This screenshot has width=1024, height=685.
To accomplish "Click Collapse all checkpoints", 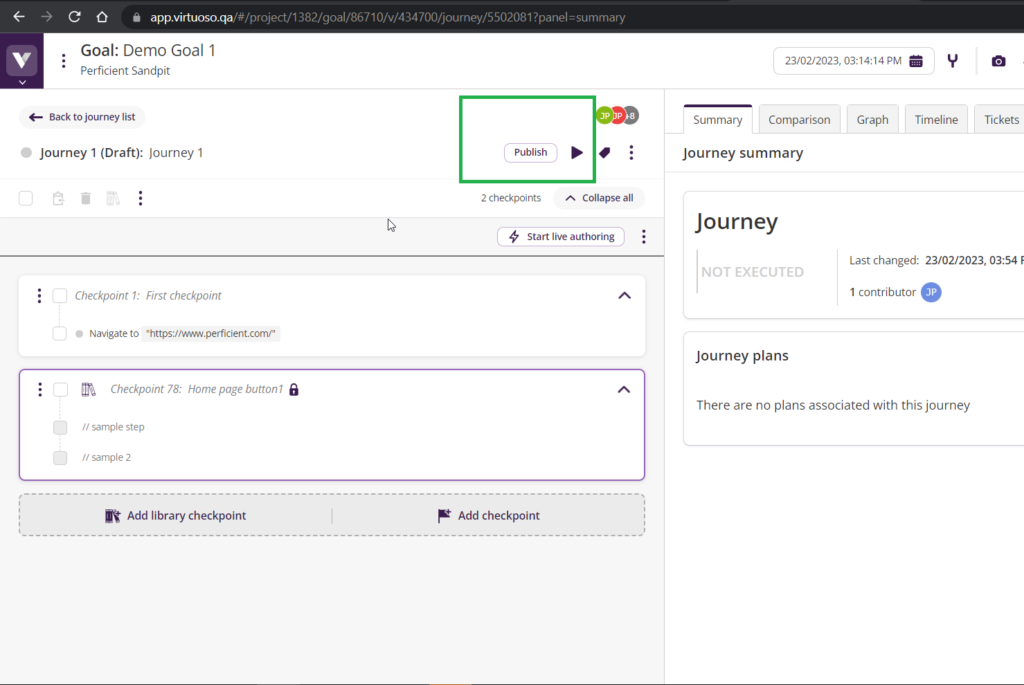I will pos(599,198).
